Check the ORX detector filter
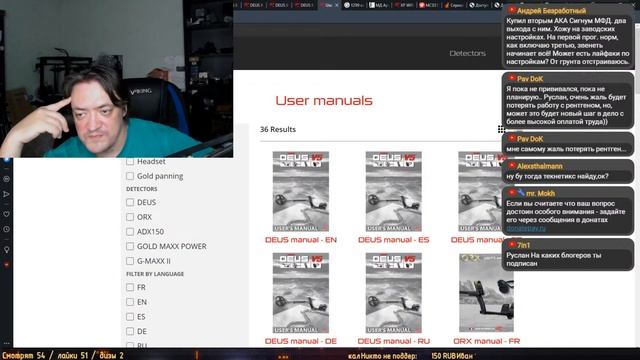 tap(130, 217)
